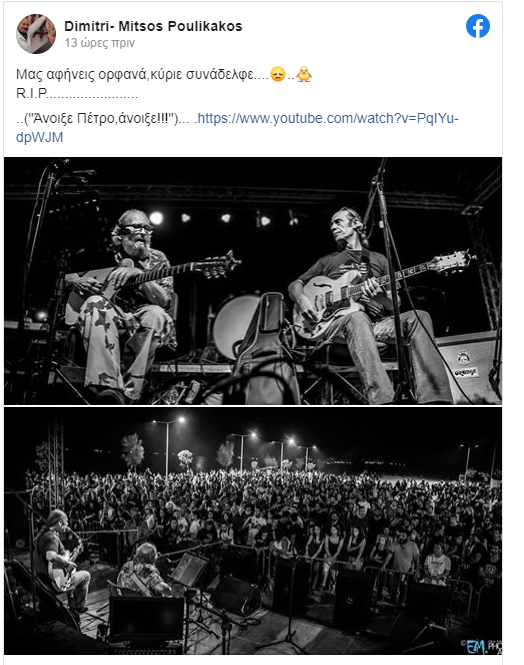Screen dimensions: 524x665
Task: Open the bottom concert crowd photo
Action: tap(253, 531)
